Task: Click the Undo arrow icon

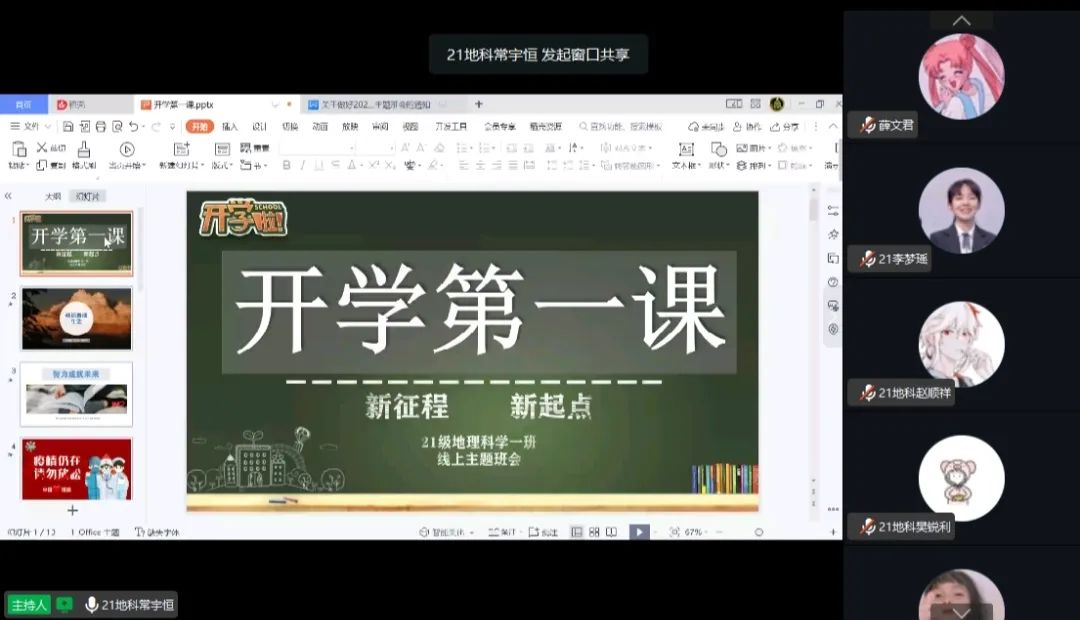Action: pos(134,127)
